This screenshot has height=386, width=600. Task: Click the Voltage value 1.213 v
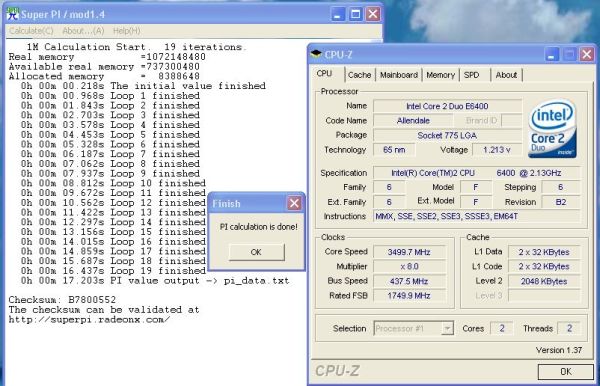pyautogui.click(x=497, y=150)
